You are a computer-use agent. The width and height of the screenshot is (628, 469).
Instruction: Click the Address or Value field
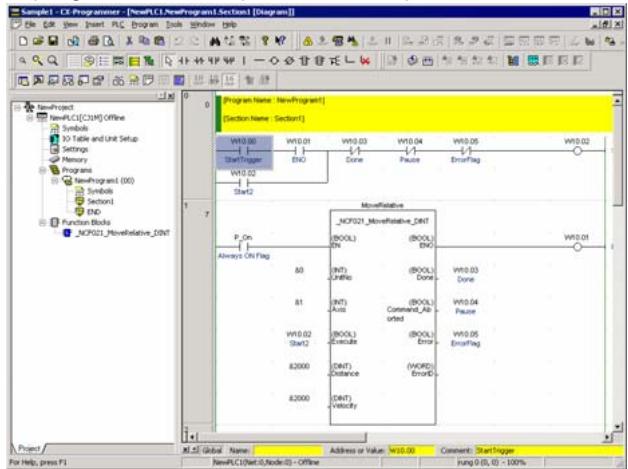pyautogui.click(x=411, y=451)
